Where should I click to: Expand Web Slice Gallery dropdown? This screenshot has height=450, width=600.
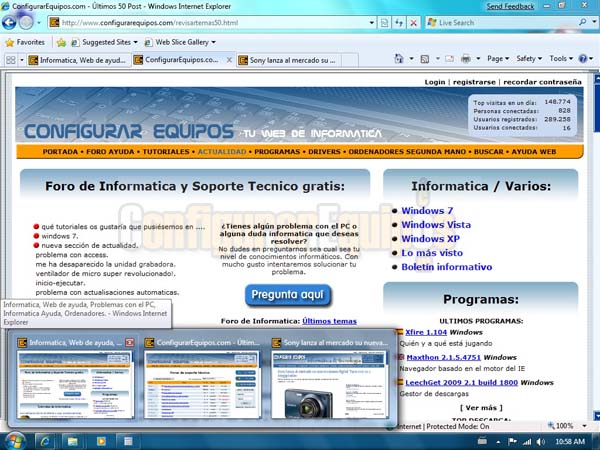(214, 42)
